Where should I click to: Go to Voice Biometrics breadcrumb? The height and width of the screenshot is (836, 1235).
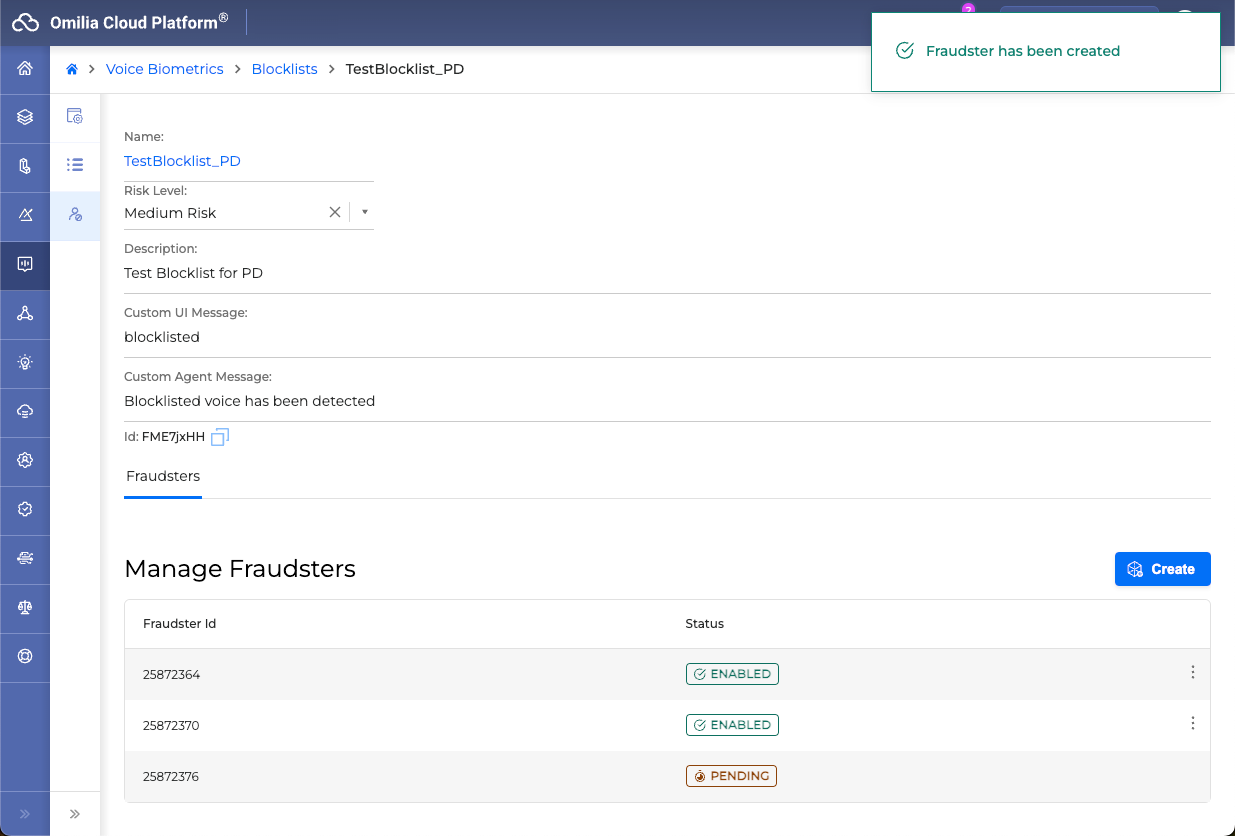pos(165,70)
